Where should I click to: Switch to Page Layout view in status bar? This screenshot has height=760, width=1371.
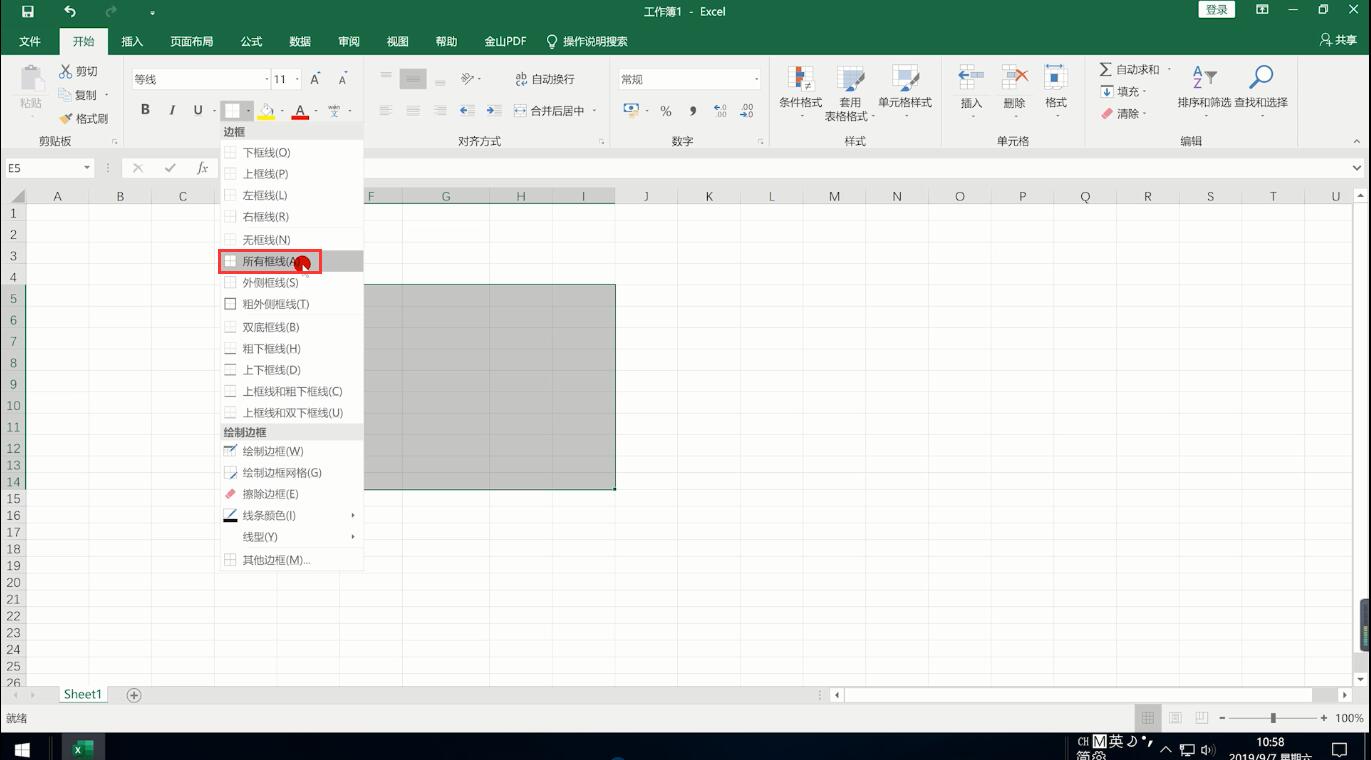click(x=1175, y=718)
